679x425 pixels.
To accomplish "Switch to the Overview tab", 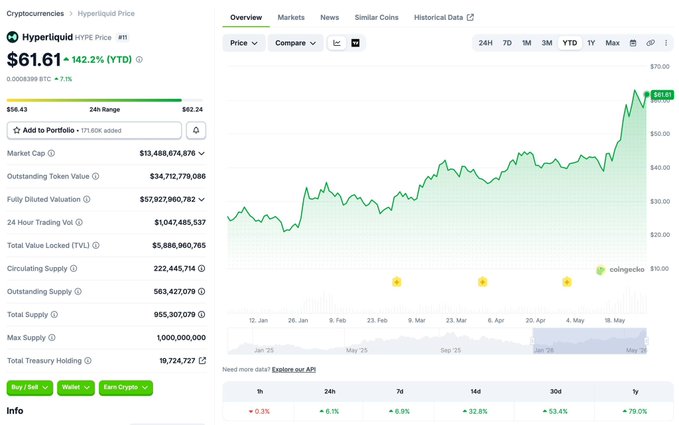I will 246,17.
